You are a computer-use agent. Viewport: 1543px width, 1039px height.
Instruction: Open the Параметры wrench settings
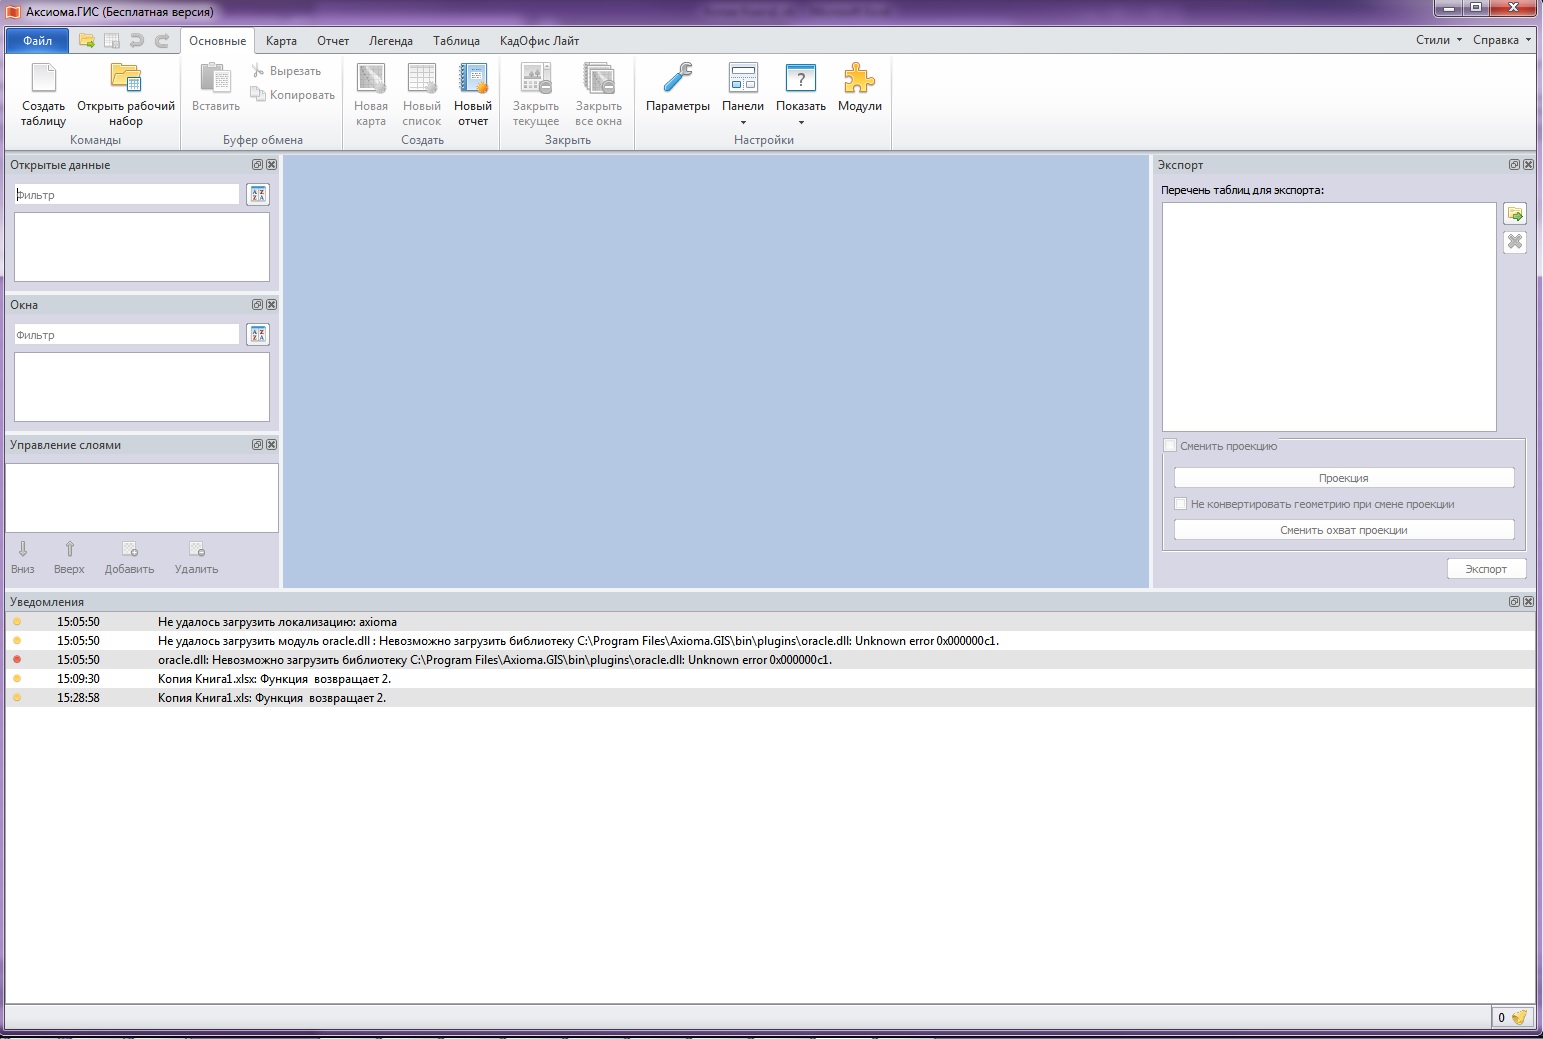coord(677,79)
